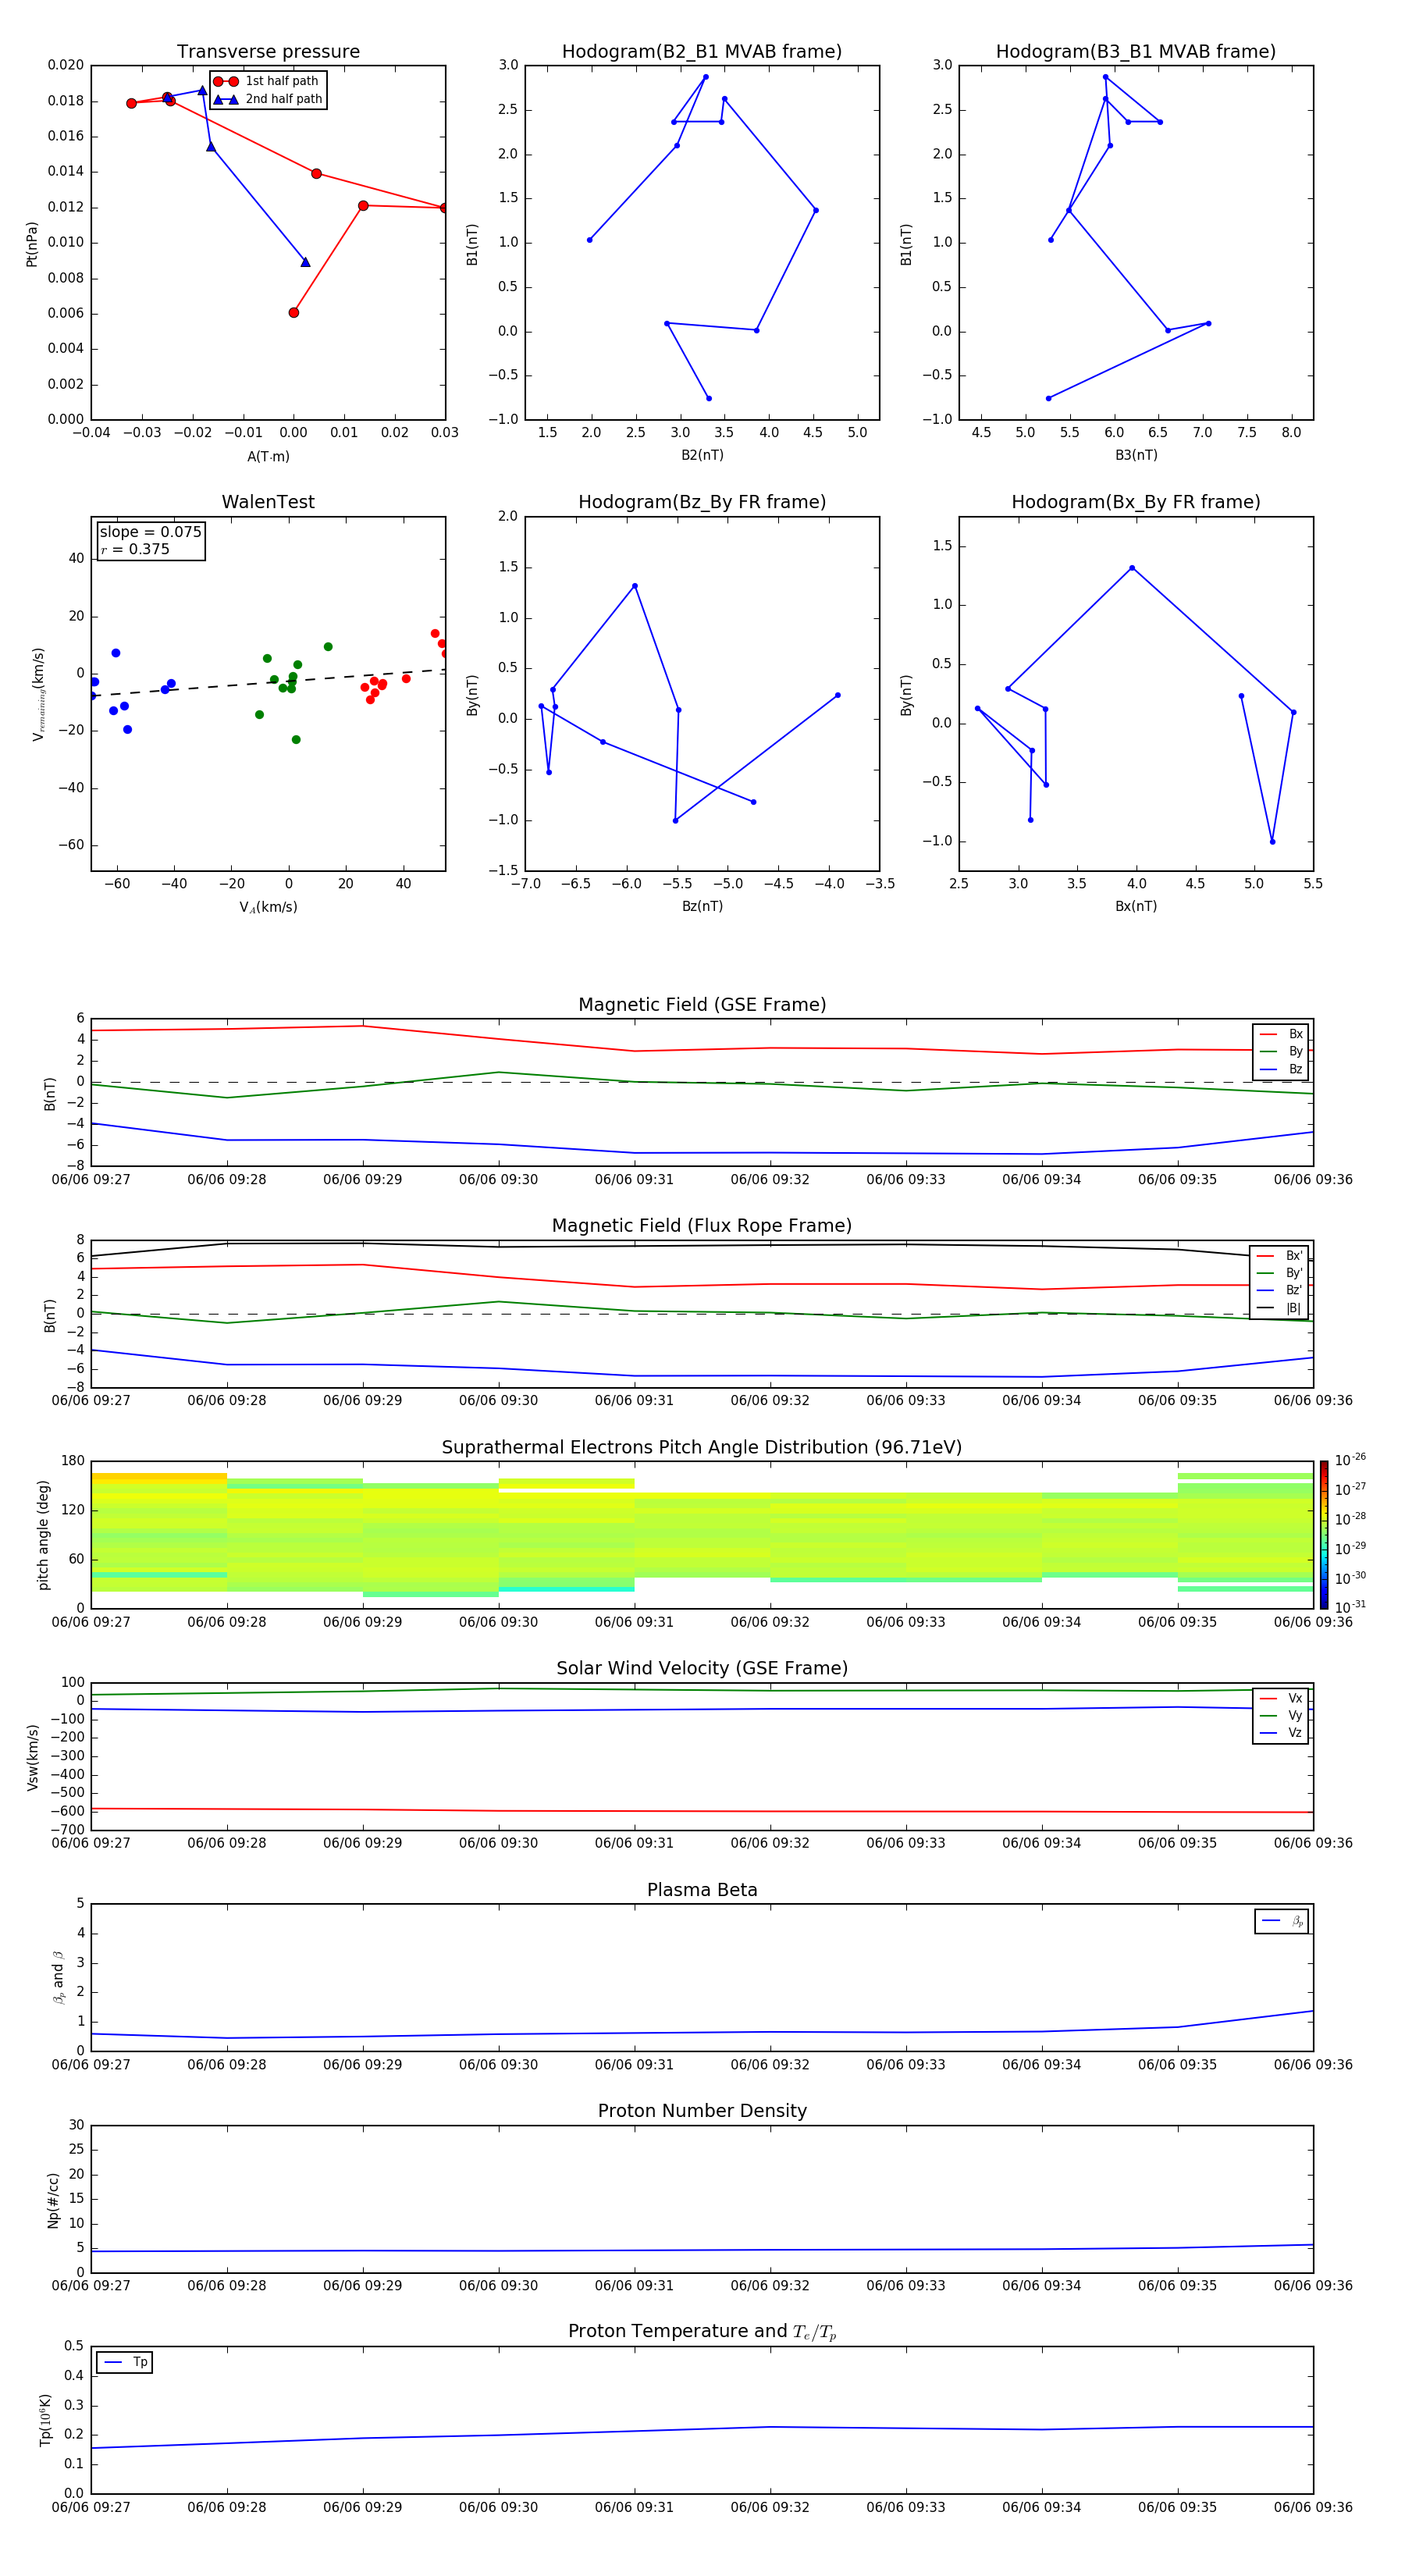Click the "V_A(km/s)" x-axis label
This screenshot has height=2576, width=1405.
point(268,907)
